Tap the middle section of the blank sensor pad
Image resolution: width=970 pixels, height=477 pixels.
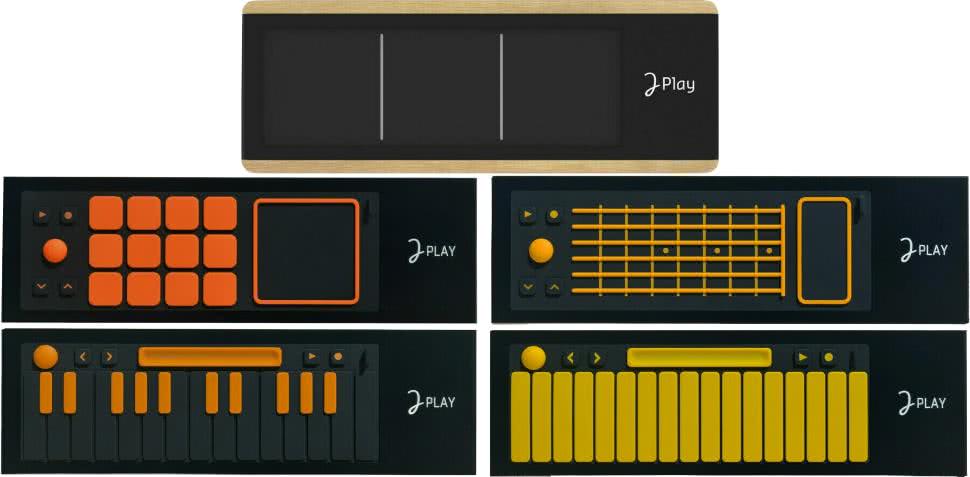441,87
